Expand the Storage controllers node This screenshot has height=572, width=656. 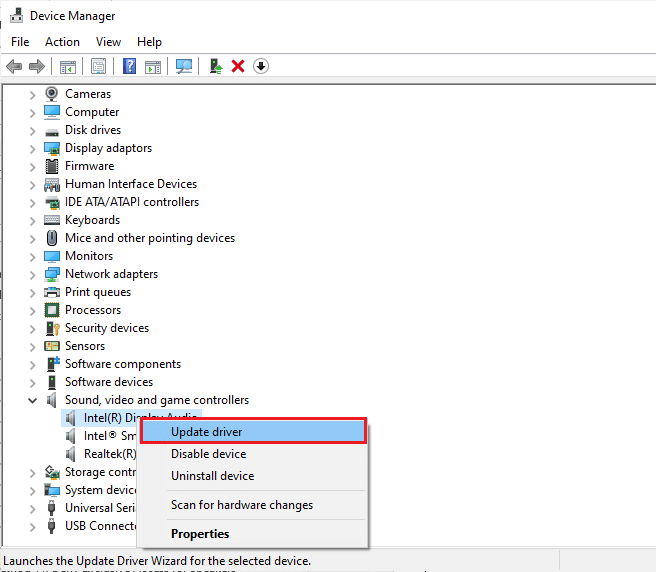coord(33,473)
